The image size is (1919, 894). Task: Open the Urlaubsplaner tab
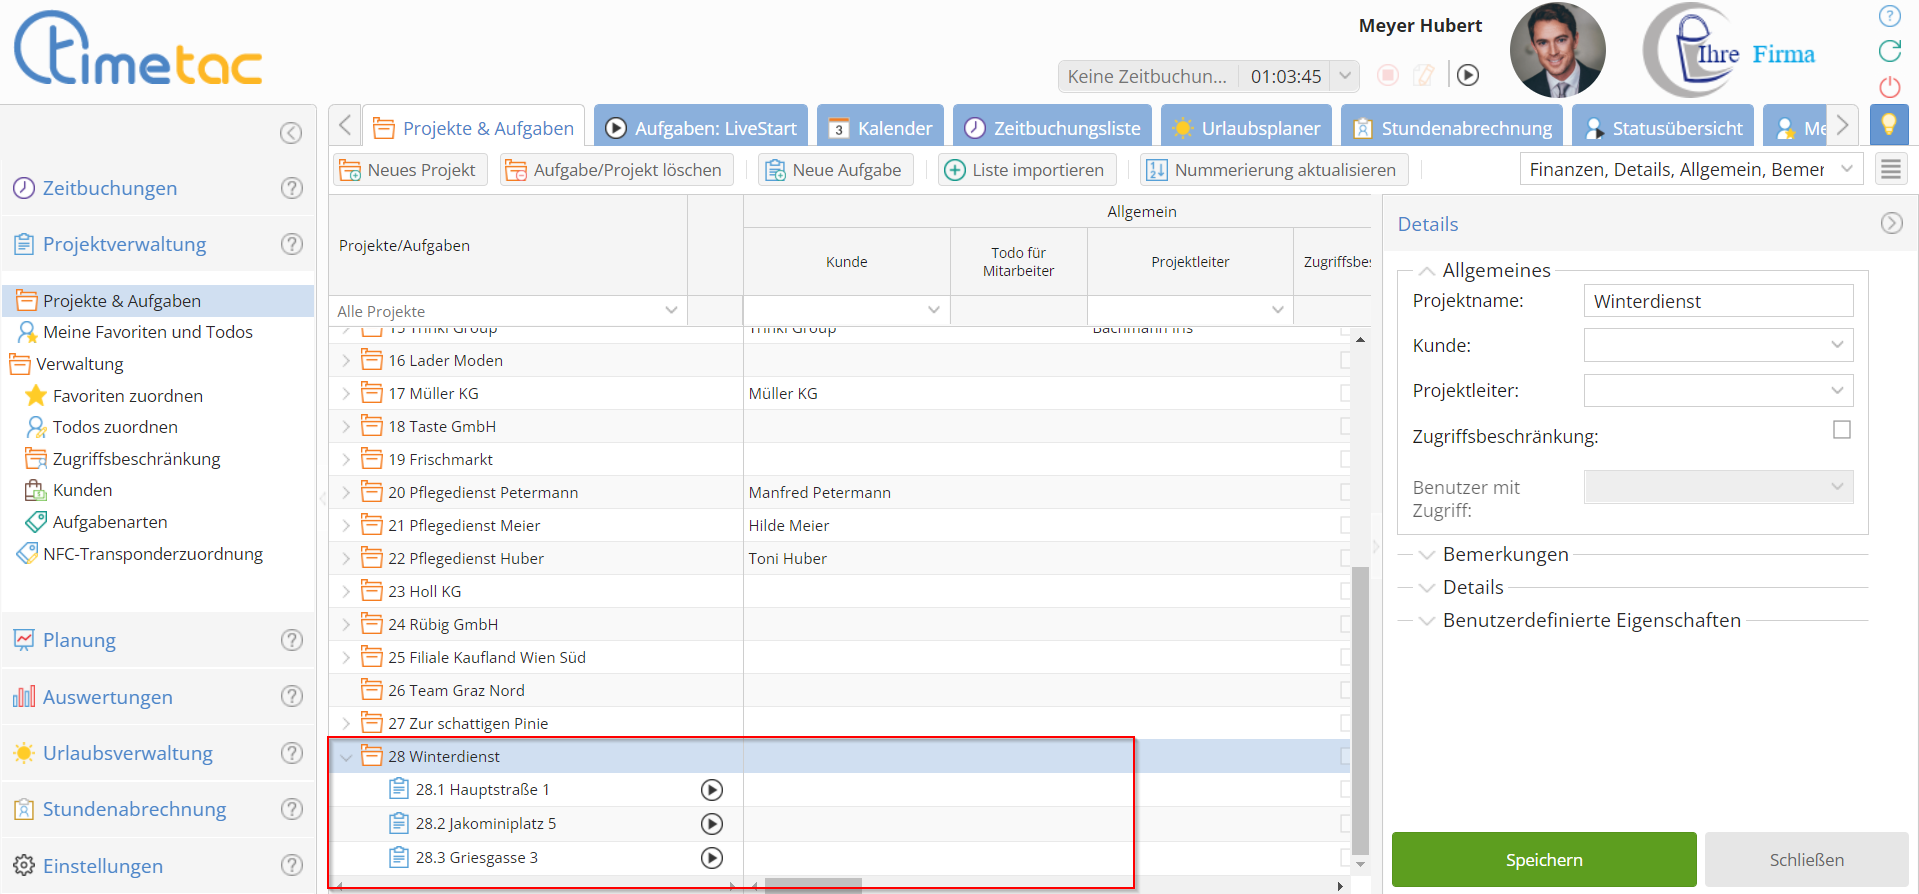point(1246,128)
